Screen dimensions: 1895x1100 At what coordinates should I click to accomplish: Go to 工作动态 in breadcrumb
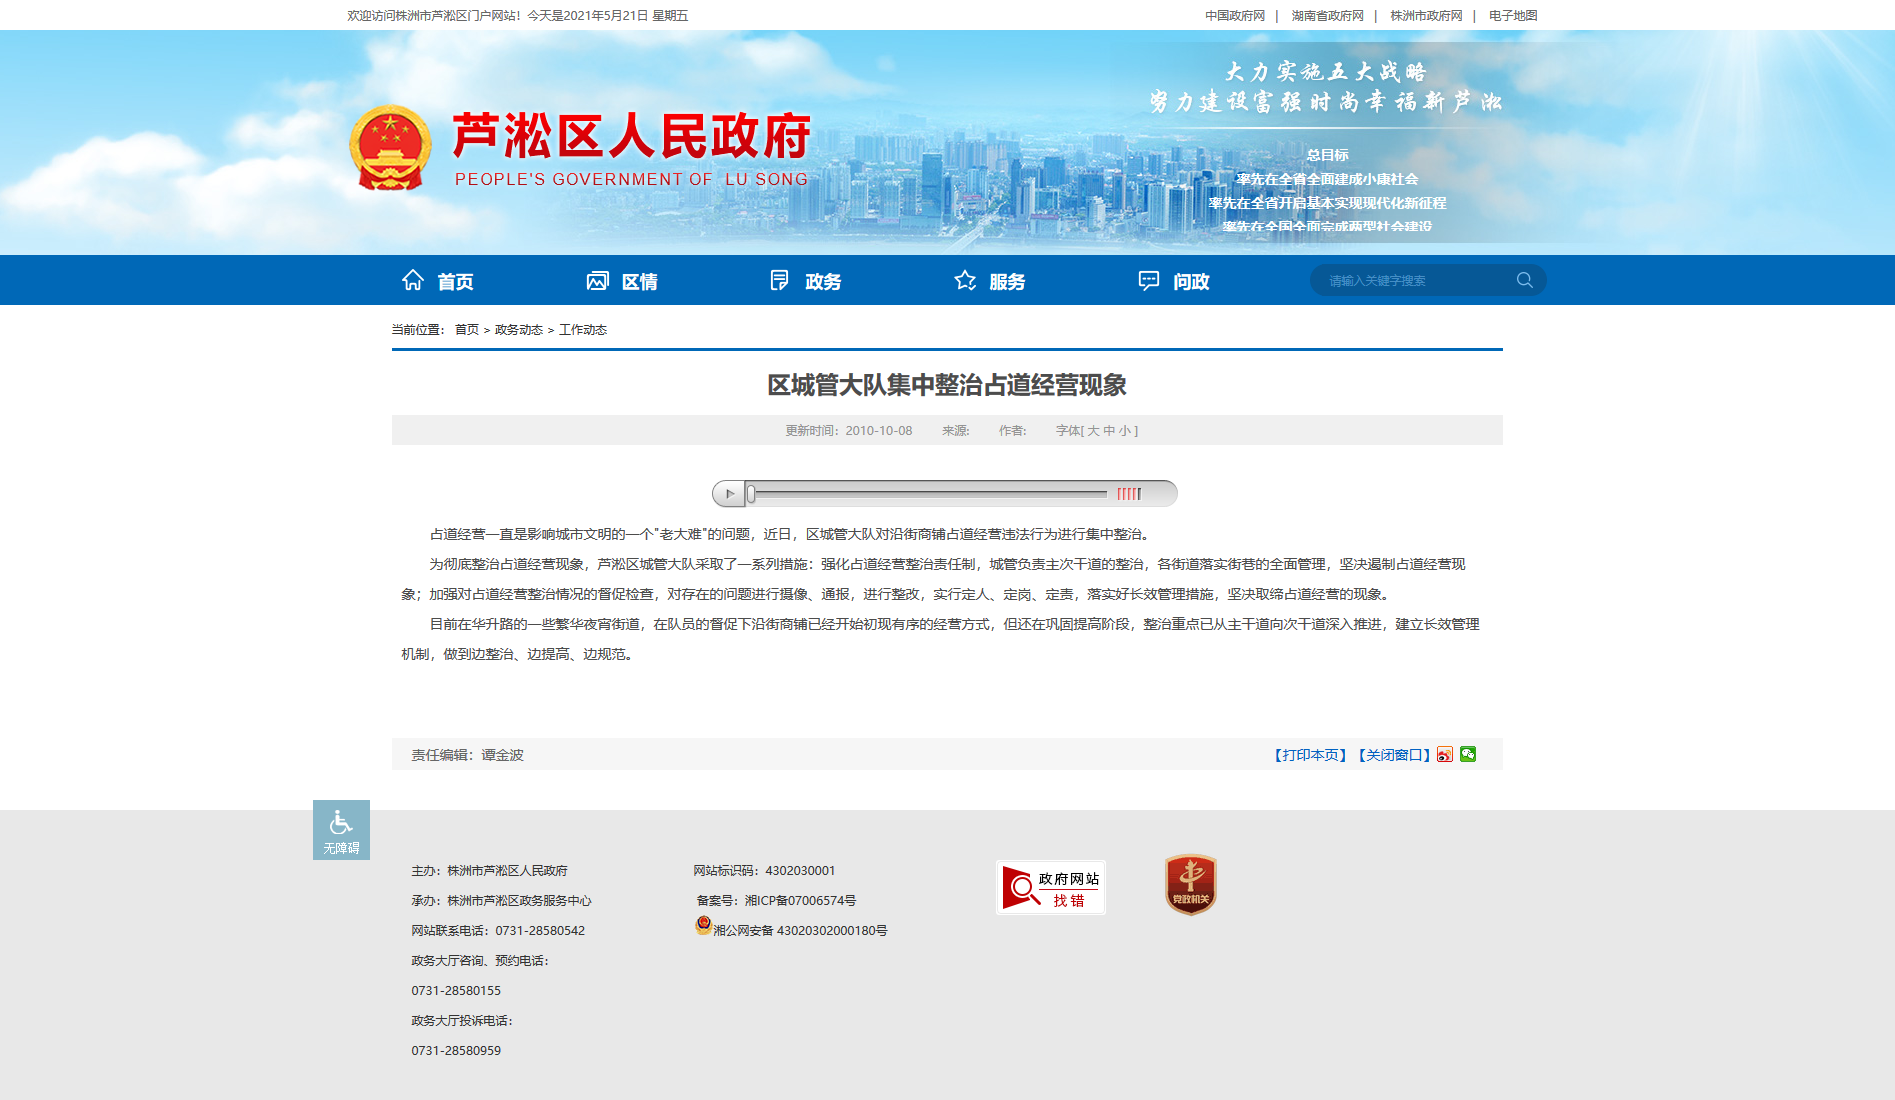coord(583,329)
